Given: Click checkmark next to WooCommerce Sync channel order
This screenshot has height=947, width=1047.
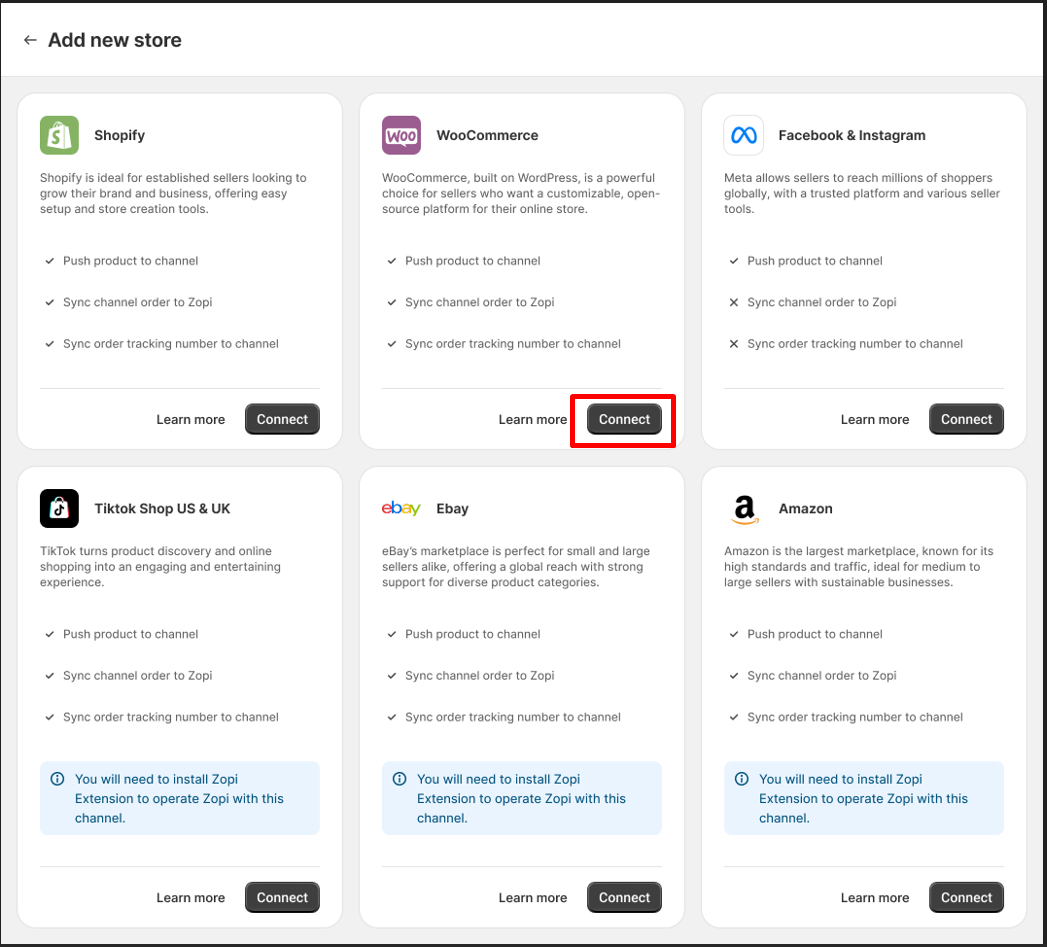Looking at the screenshot, I should tap(391, 303).
